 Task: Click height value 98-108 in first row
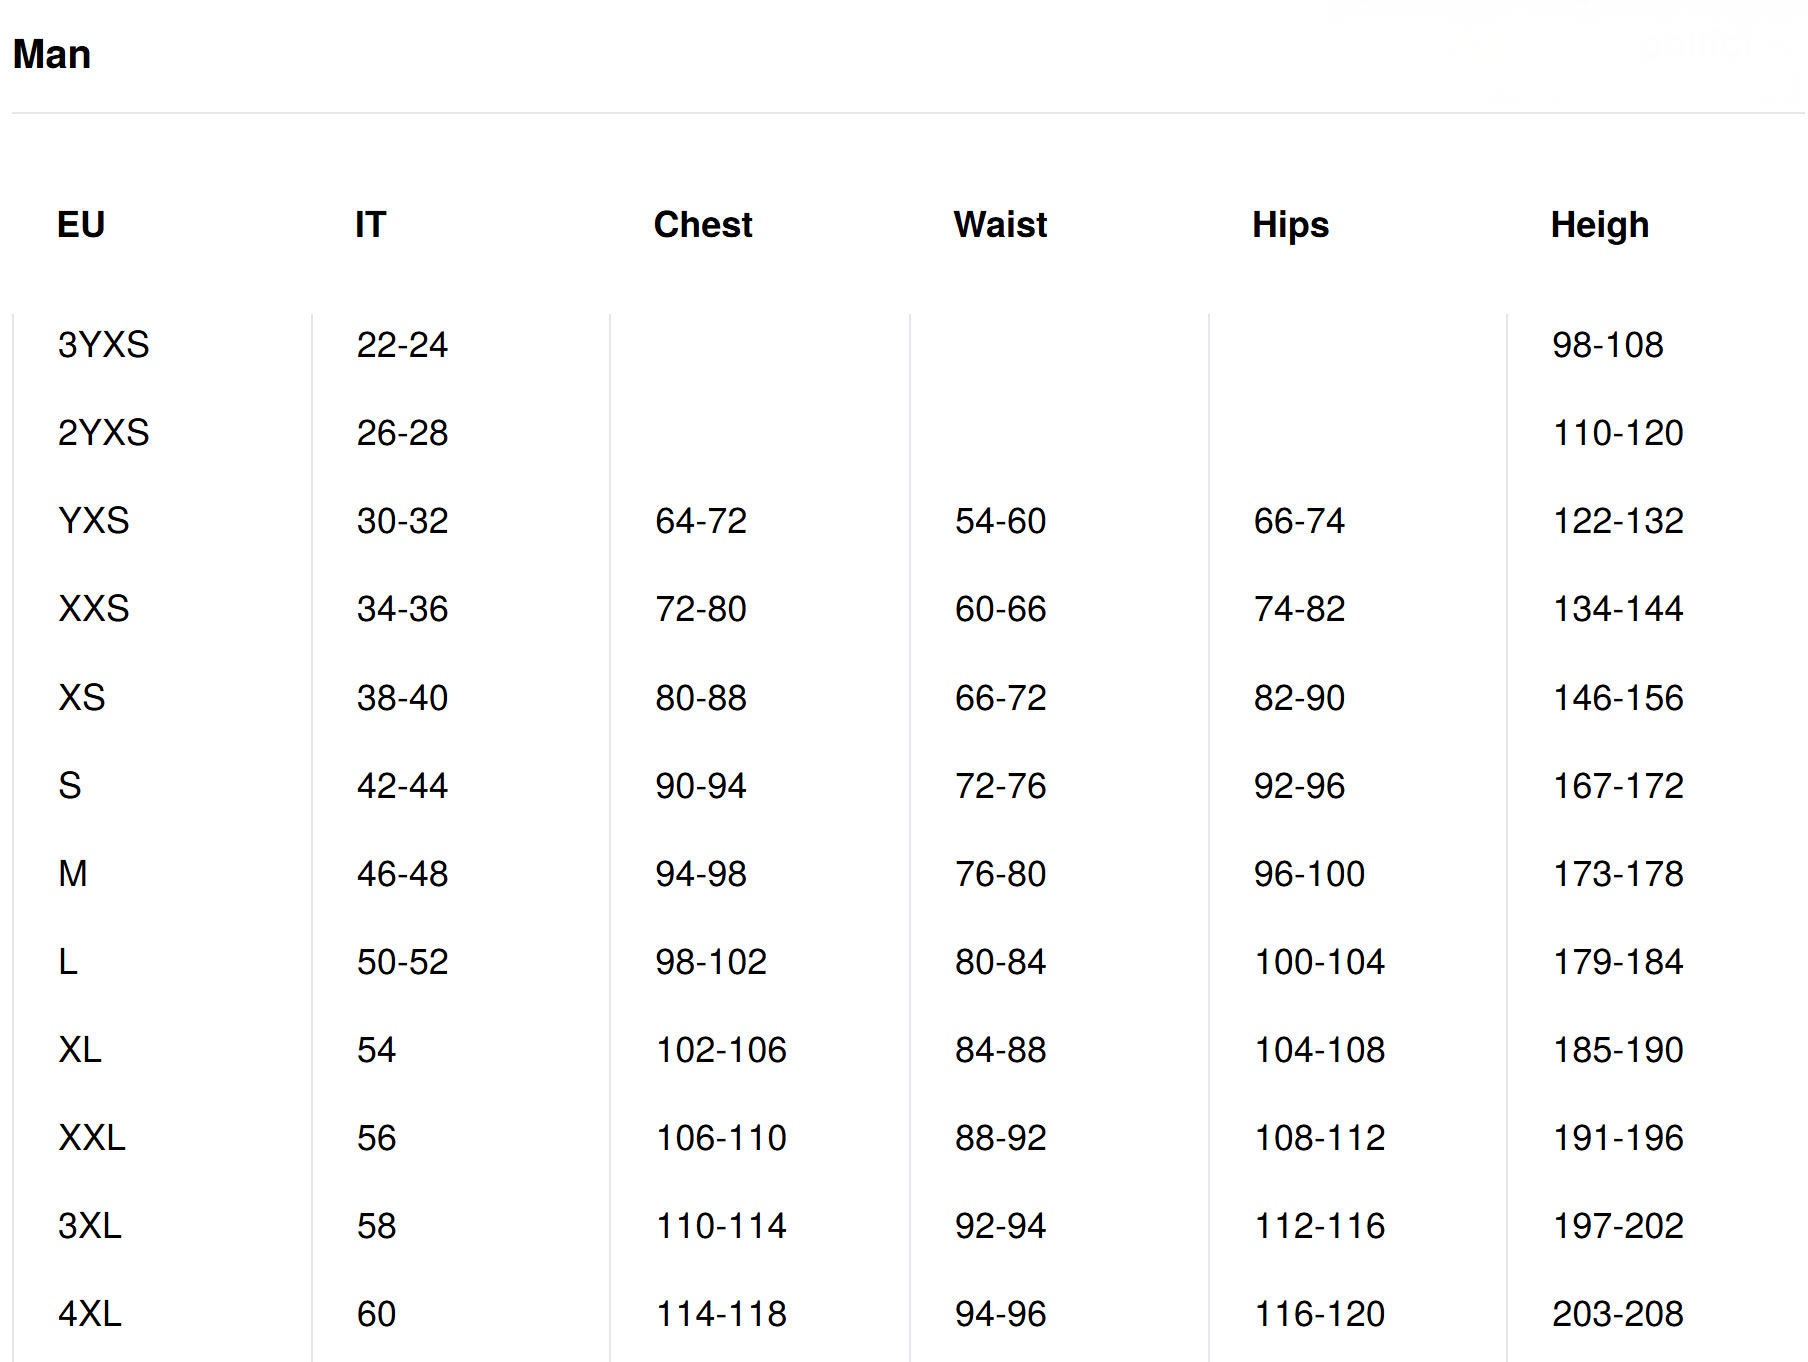pyautogui.click(x=1607, y=345)
